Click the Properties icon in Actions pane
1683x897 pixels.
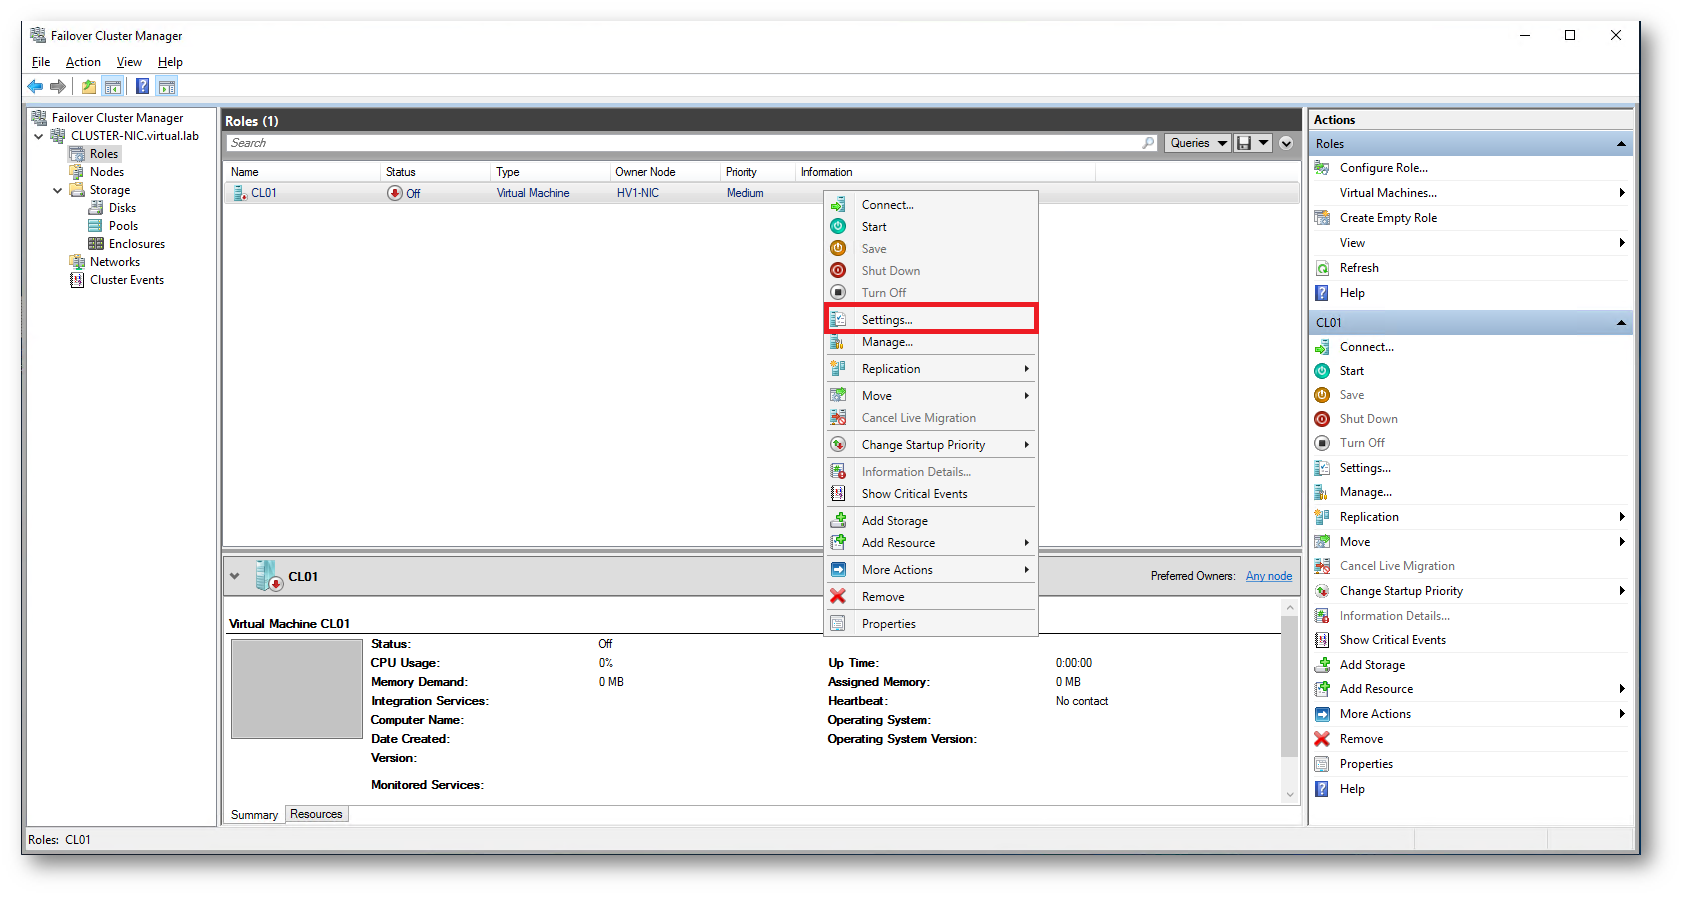1322,764
